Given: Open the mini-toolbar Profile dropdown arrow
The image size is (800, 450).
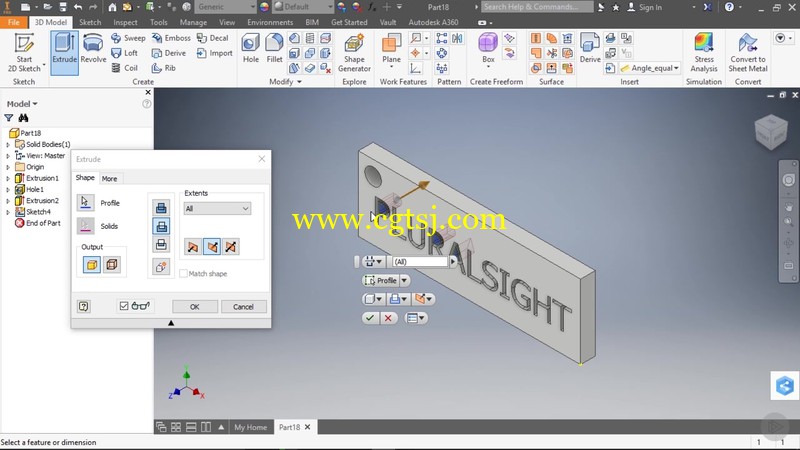Looking at the screenshot, I should click(x=404, y=280).
